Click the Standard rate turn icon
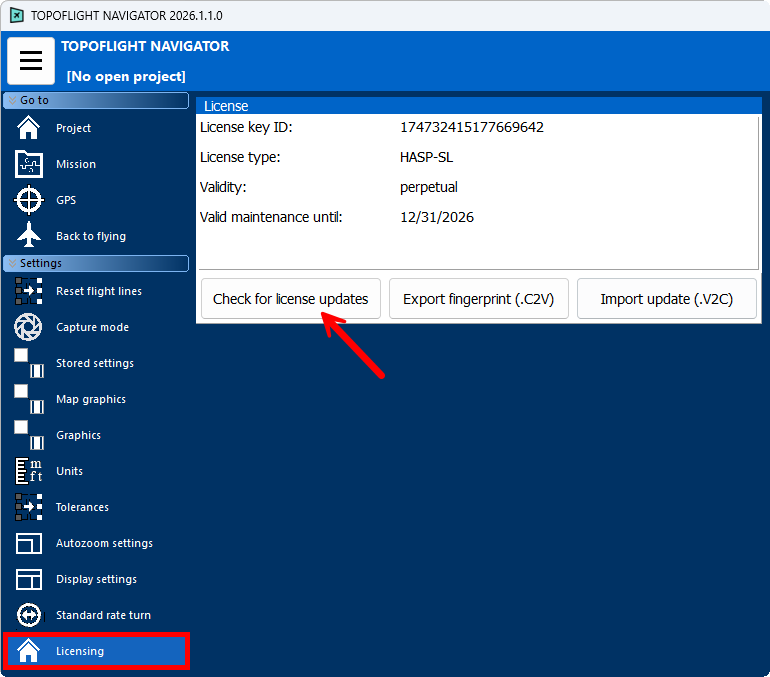Screen dimensions: 770x677 [x=29, y=615]
